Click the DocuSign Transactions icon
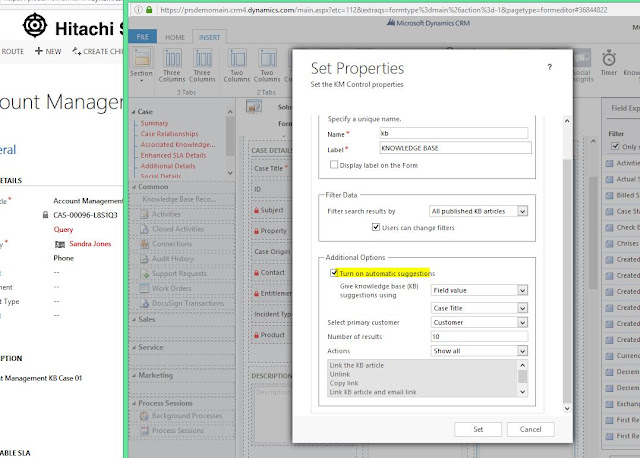The image size is (640, 458). [144, 303]
